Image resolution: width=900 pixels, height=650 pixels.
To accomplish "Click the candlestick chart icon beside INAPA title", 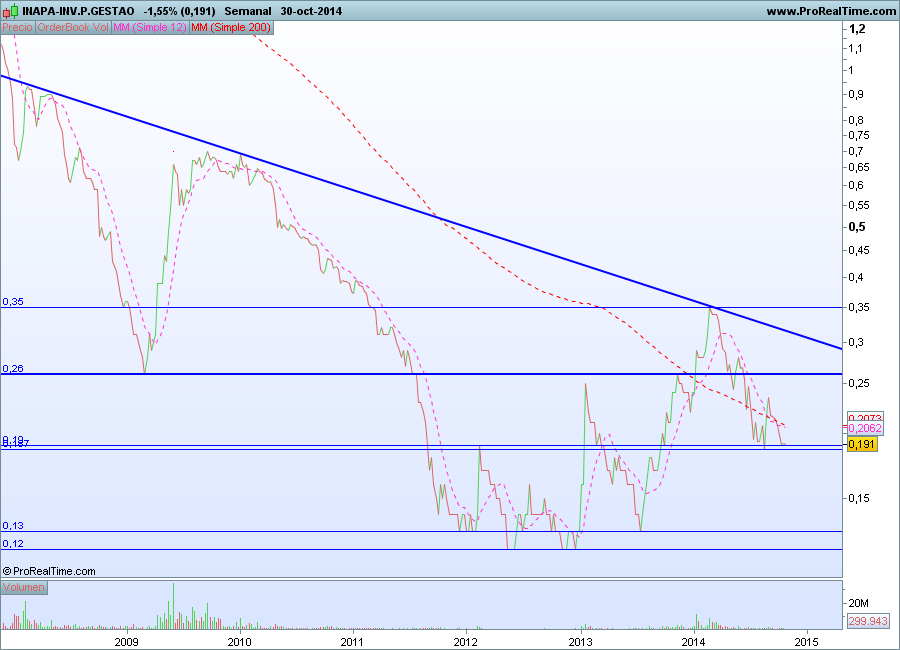I will pyautogui.click(x=10, y=11).
